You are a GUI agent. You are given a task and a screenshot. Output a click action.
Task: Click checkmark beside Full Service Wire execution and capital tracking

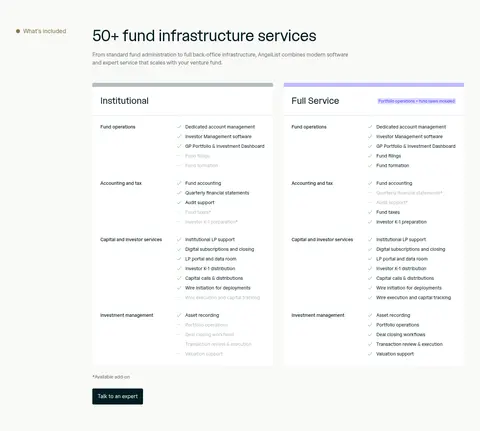coord(370,298)
